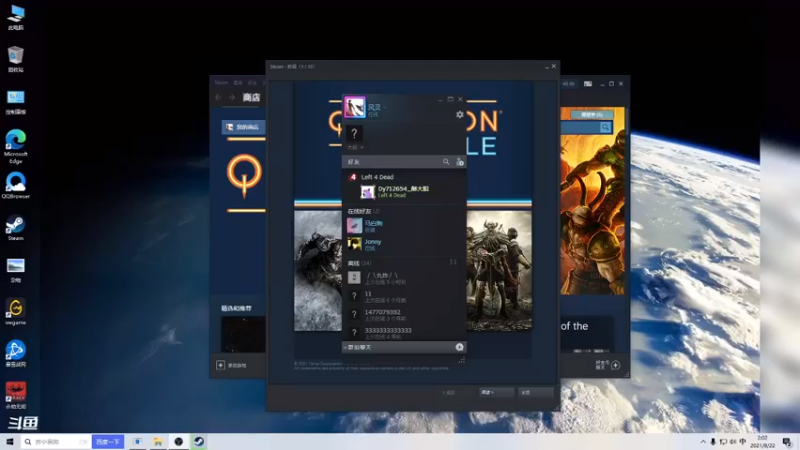Open the WeGame desktop shortcut

(15, 312)
